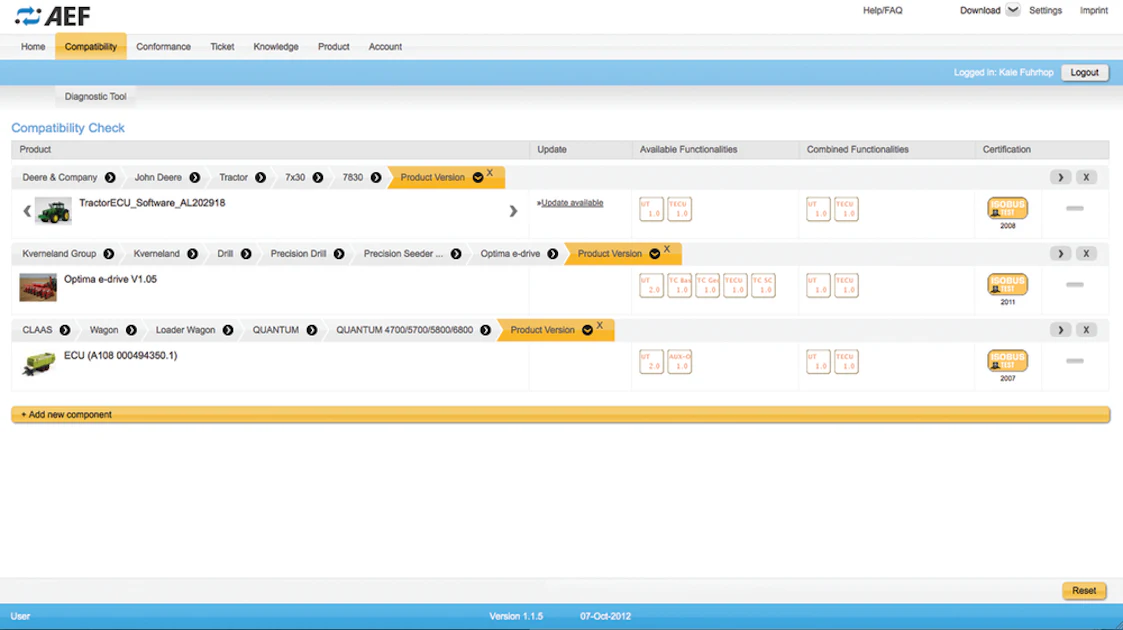
Task: Open the Knowledge tab
Action: 276,47
